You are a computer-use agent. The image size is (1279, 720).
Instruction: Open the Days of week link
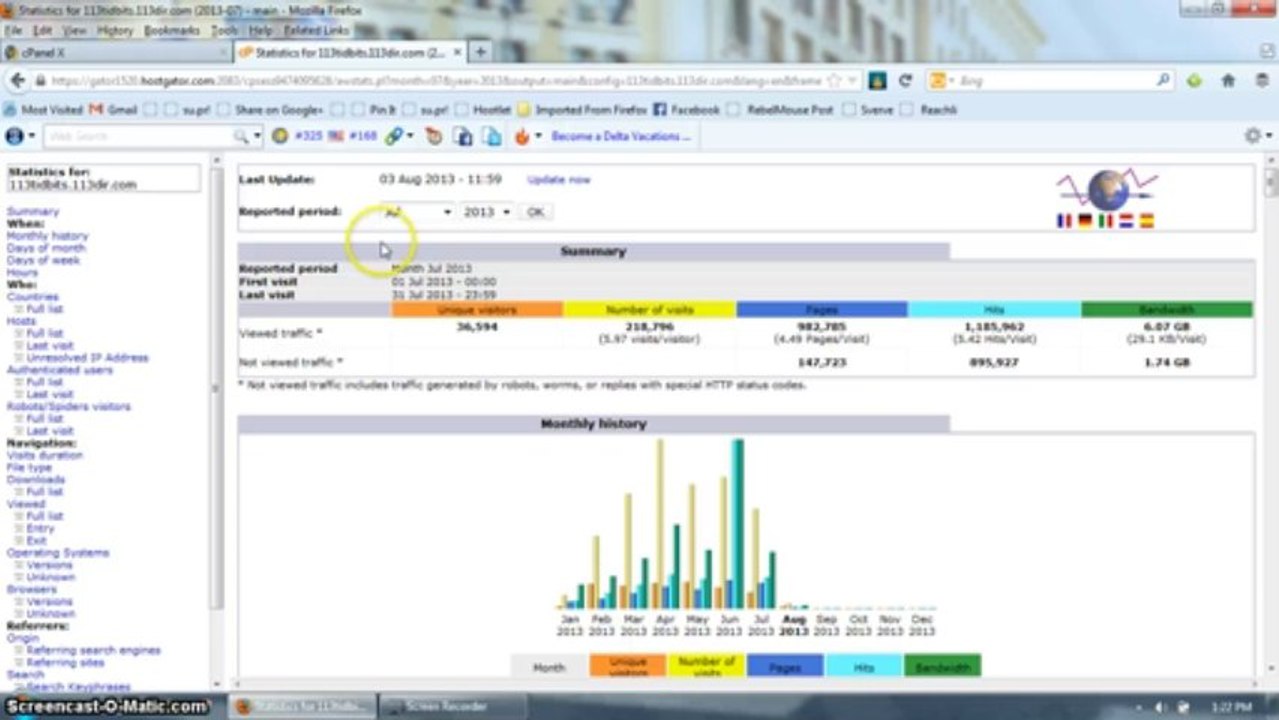[44, 260]
